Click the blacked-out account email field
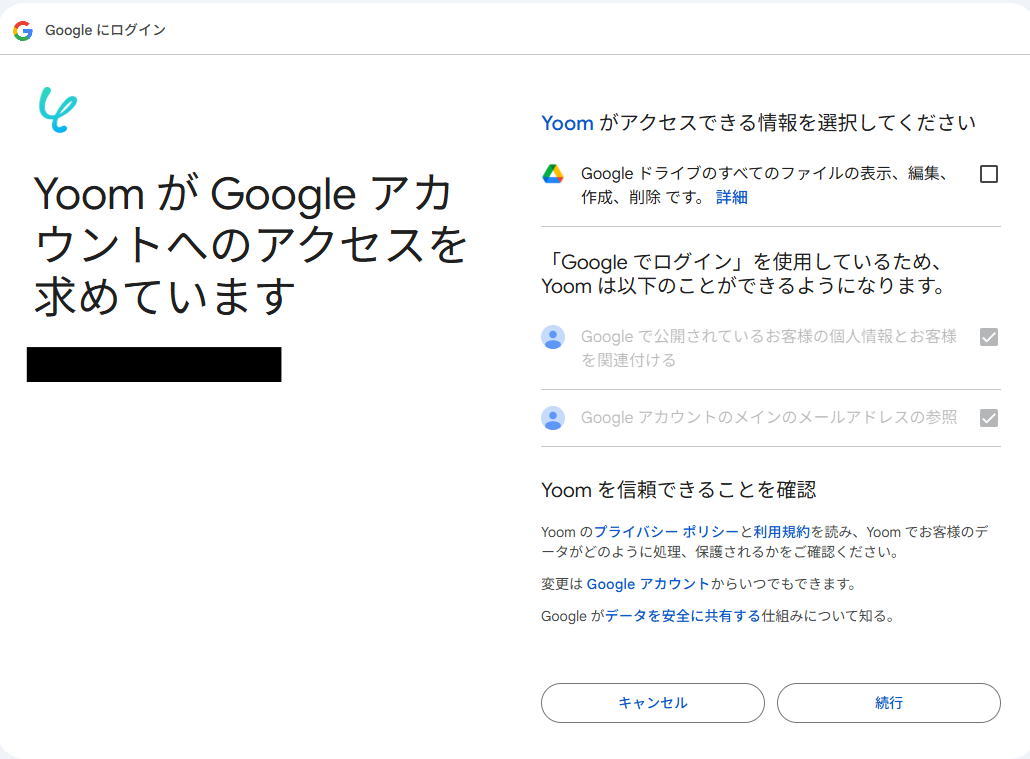The height and width of the screenshot is (759, 1030). click(154, 365)
